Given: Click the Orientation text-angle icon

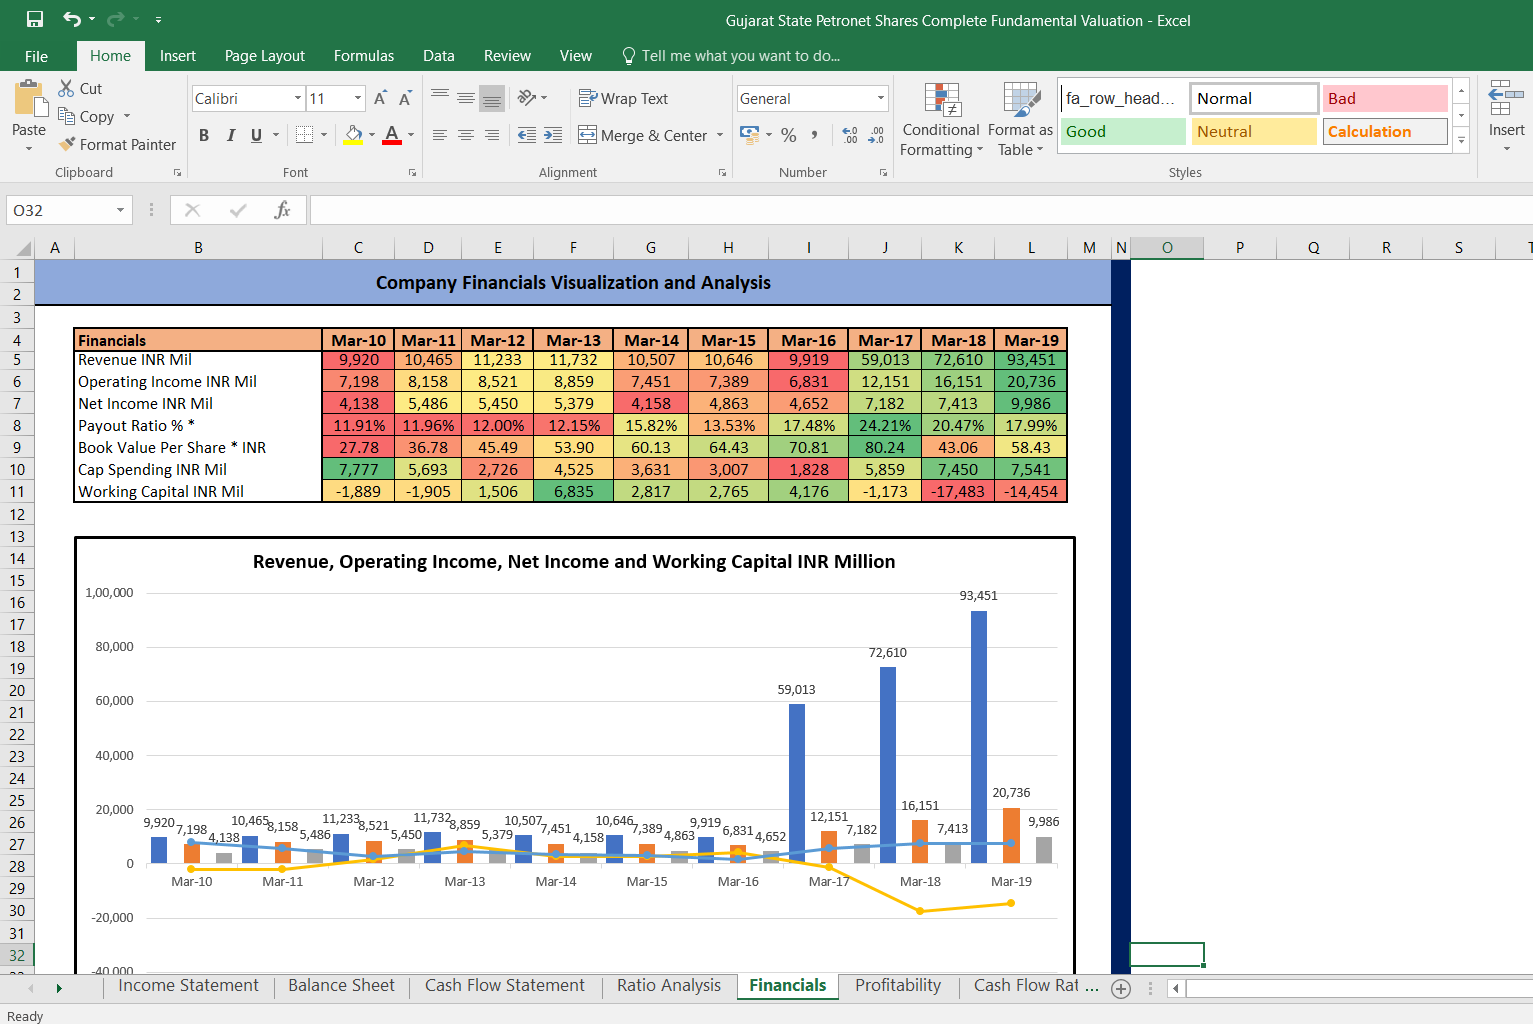Looking at the screenshot, I should click(527, 98).
